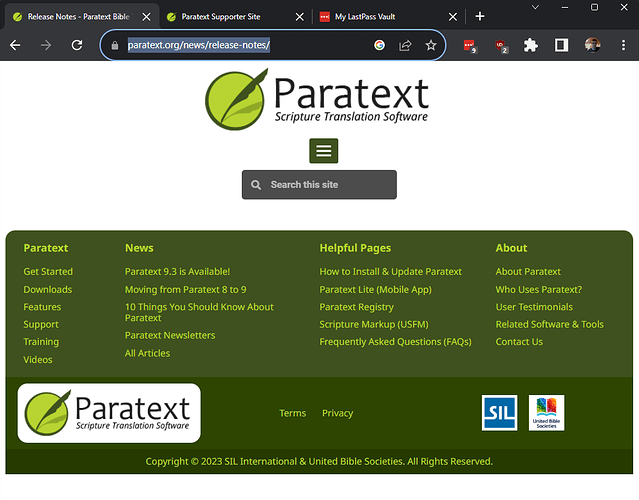Open Paratext 9.3 is Available! article
The image size is (639, 500).
point(177,272)
